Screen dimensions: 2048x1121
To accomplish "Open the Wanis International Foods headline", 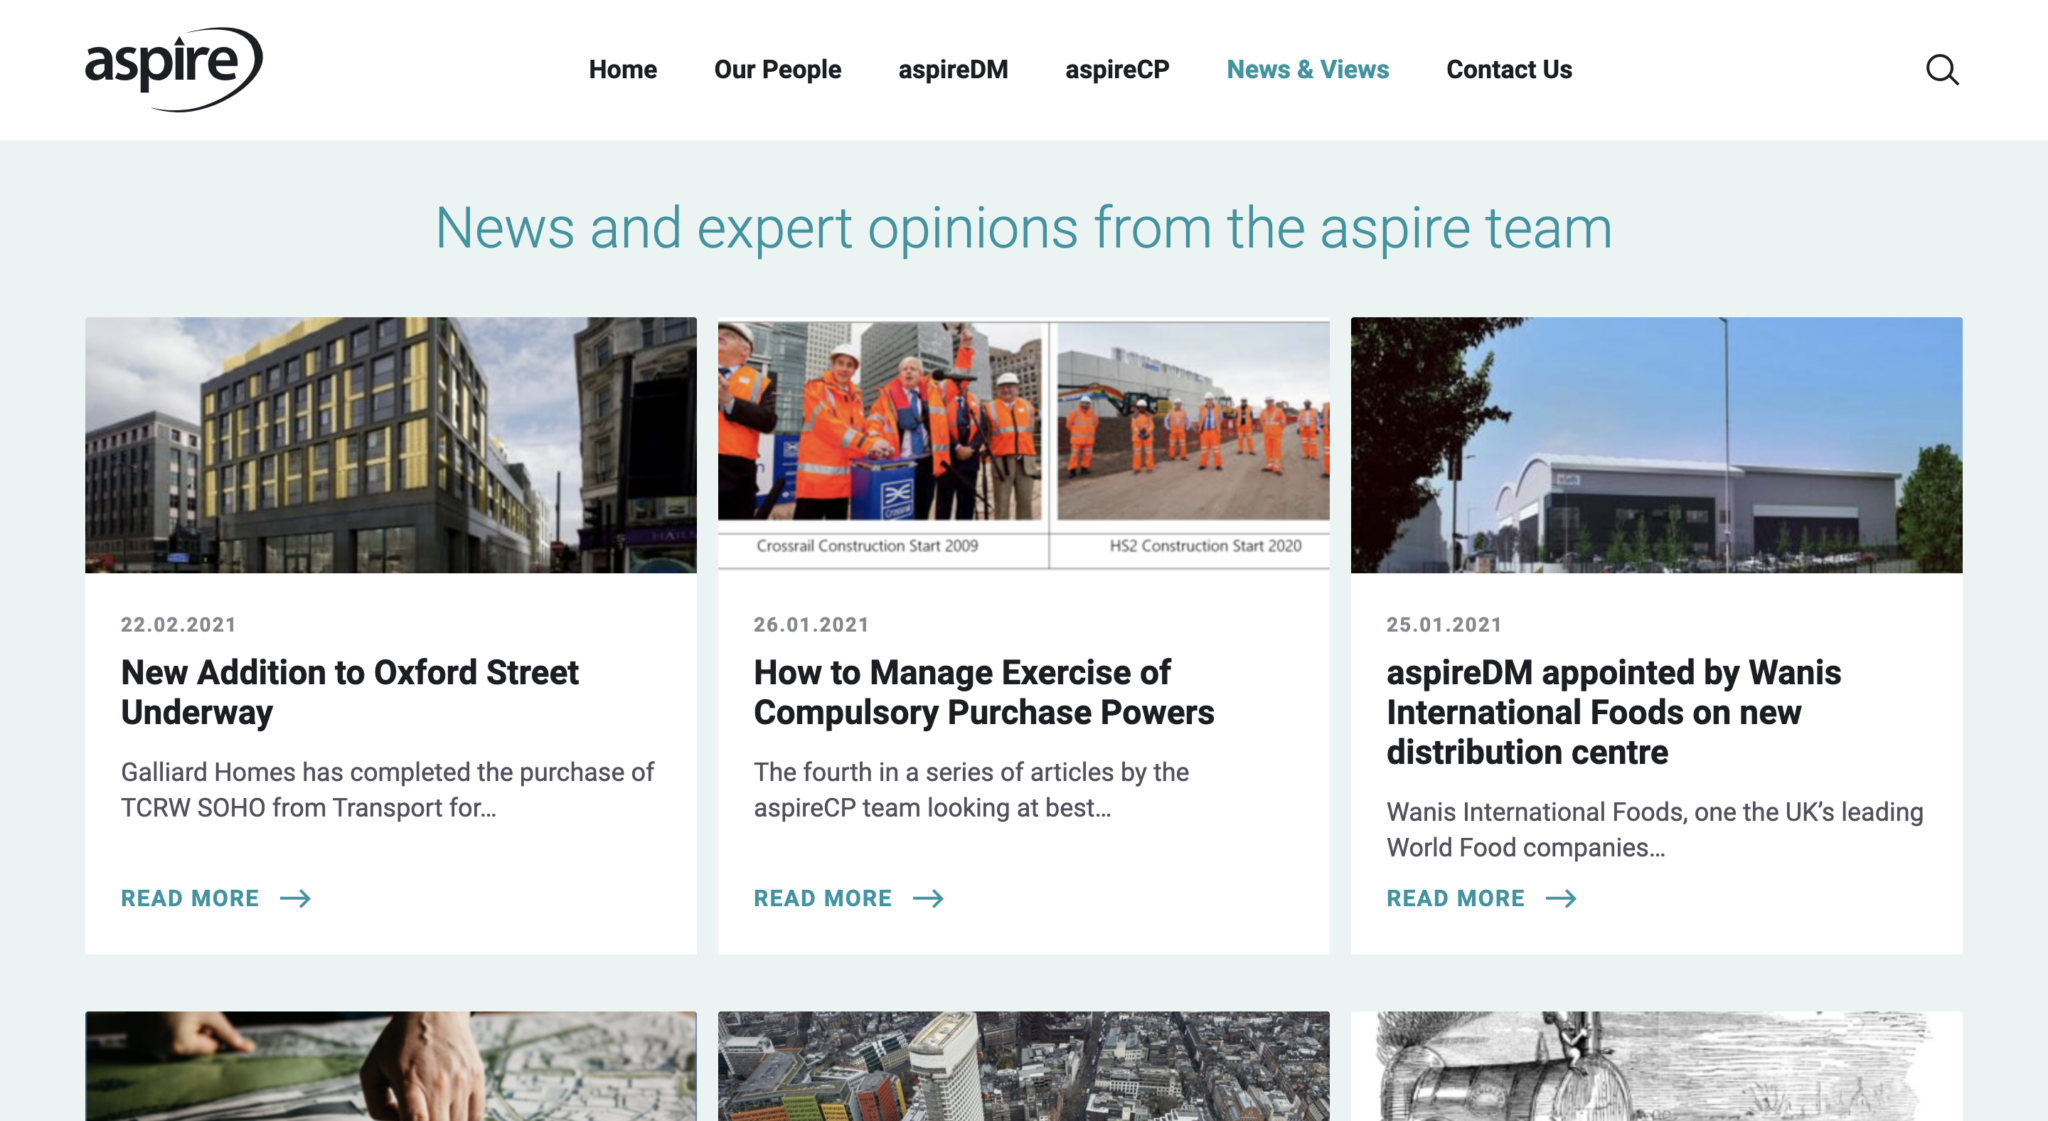I will pos(1613,713).
